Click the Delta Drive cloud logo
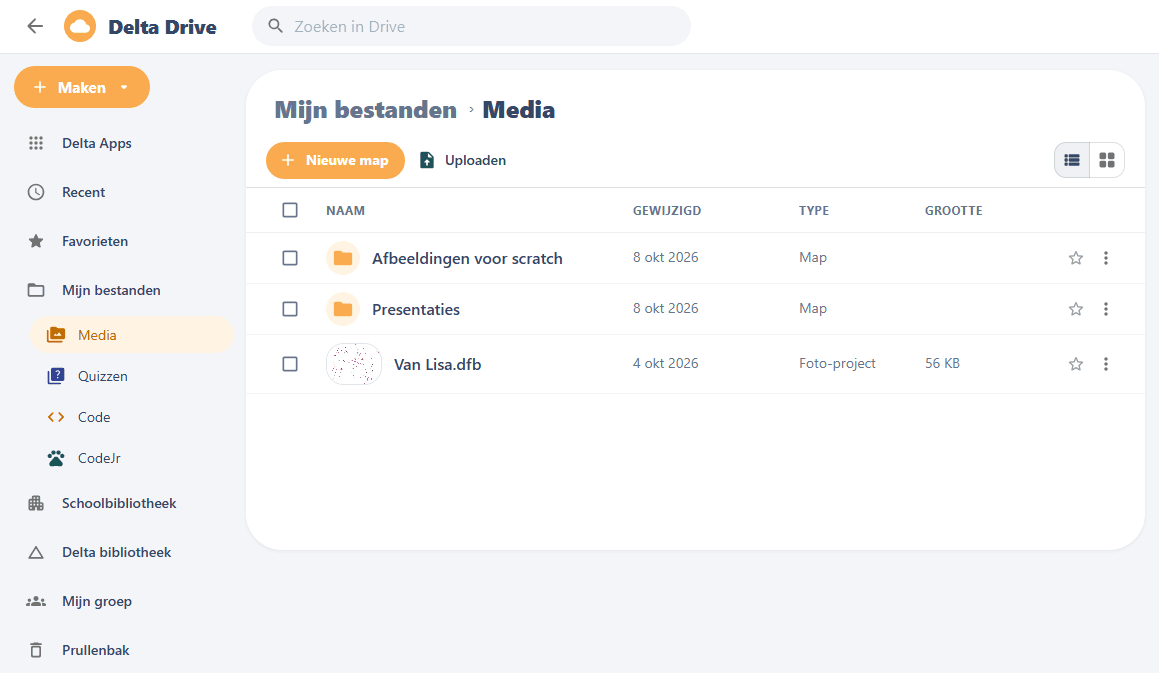Screen dimensions: 1159x673 click(80, 27)
